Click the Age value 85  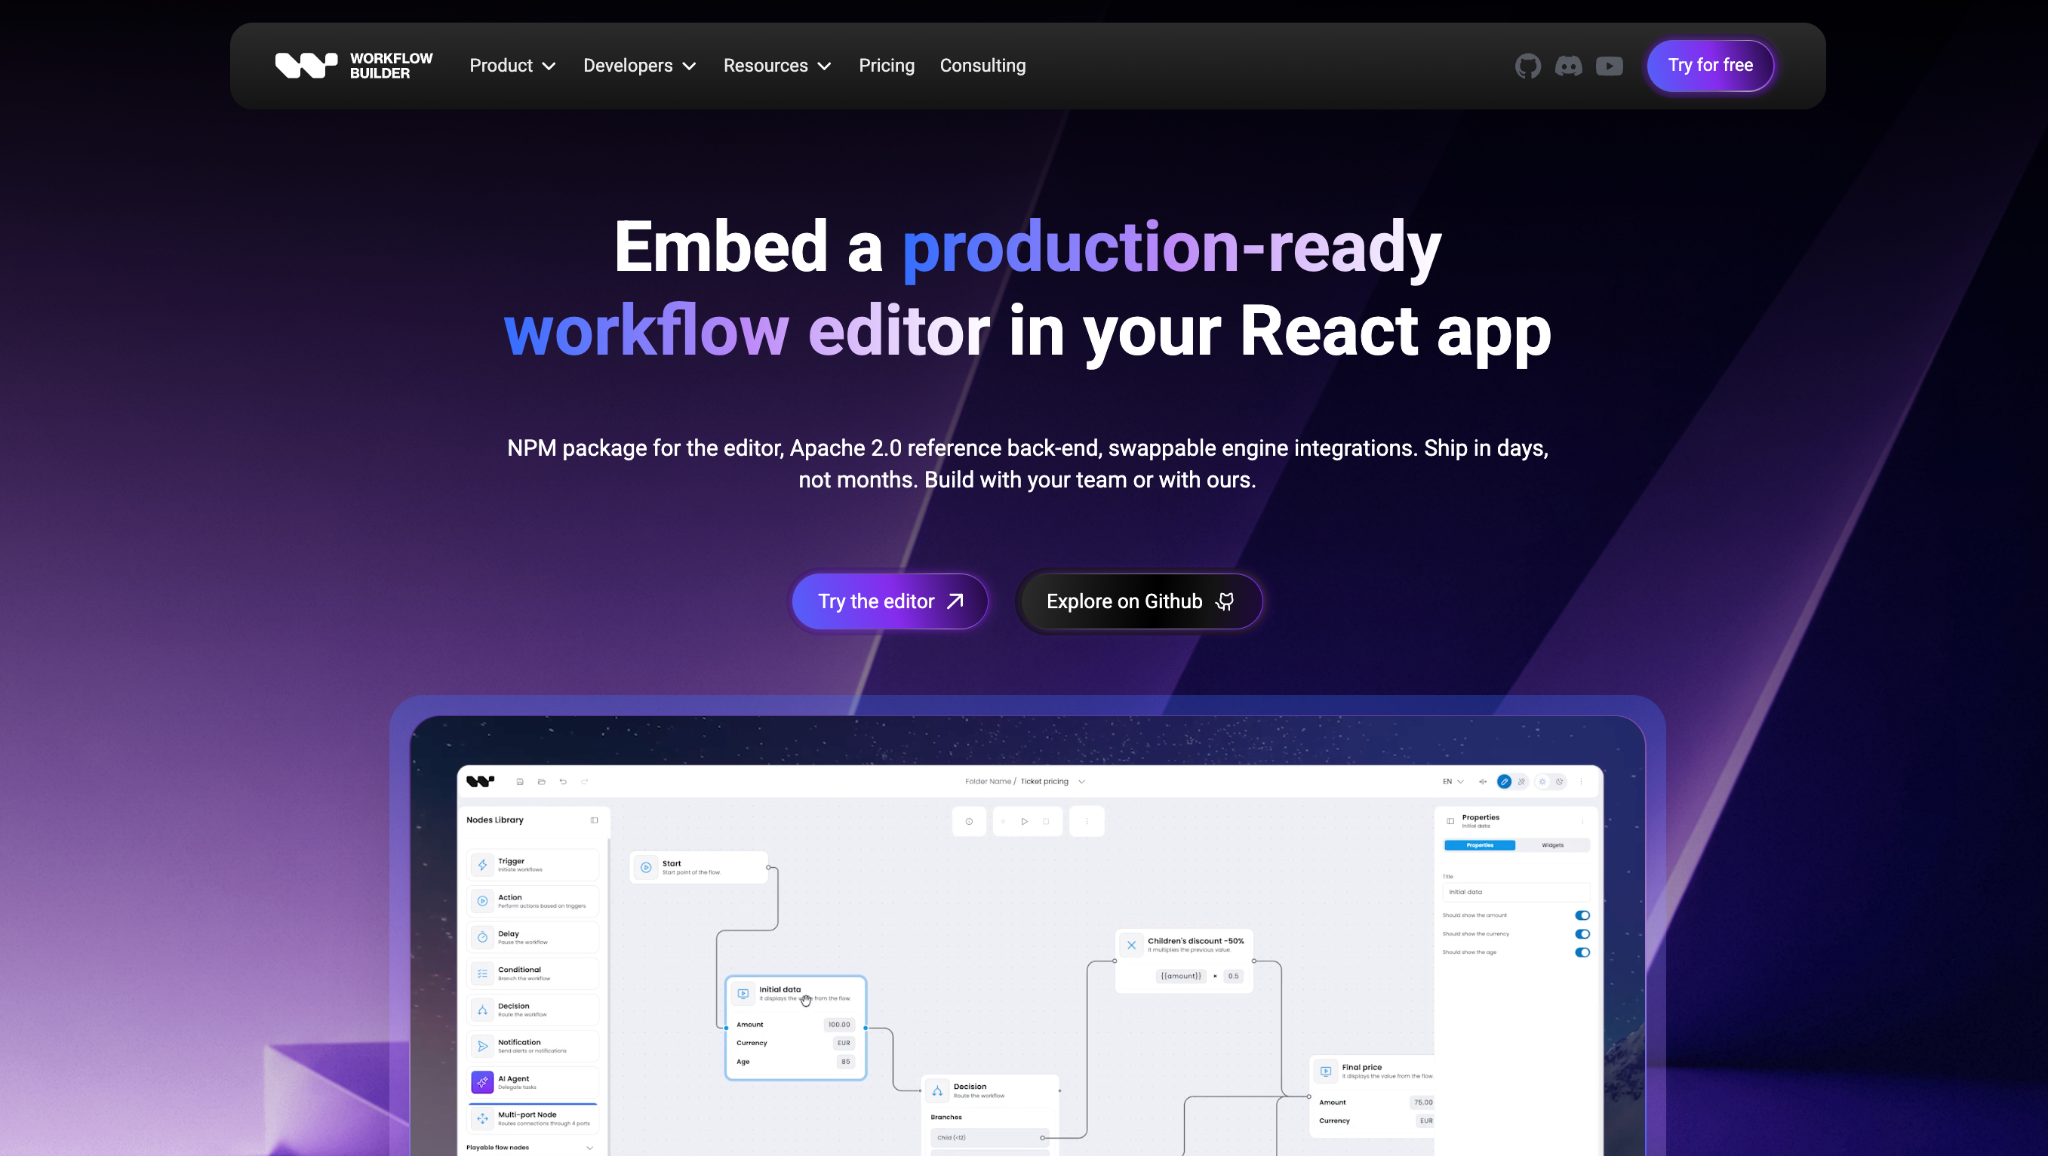846,1062
